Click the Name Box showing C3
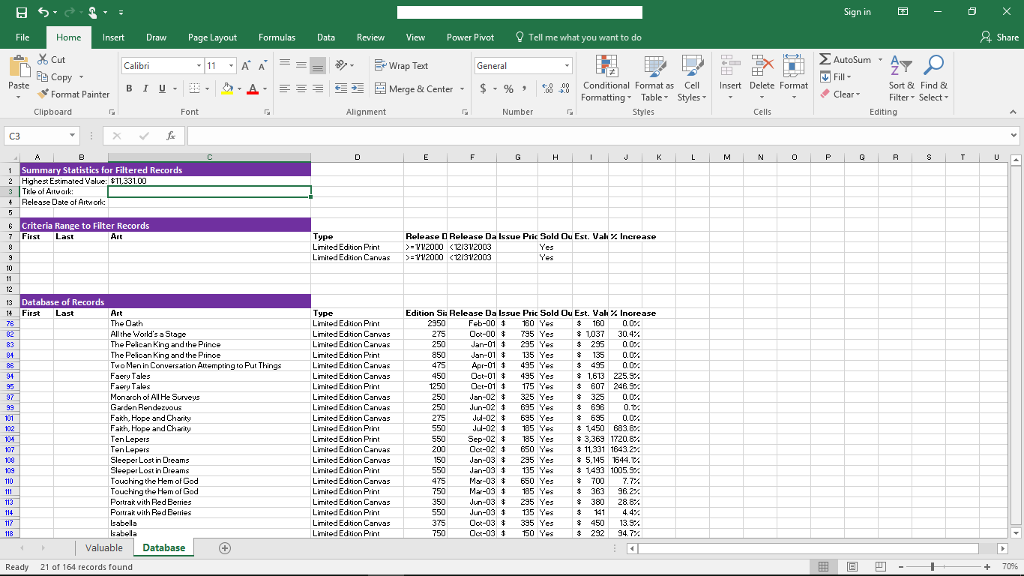The image size is (1024, 576). [x=40, y=133]
